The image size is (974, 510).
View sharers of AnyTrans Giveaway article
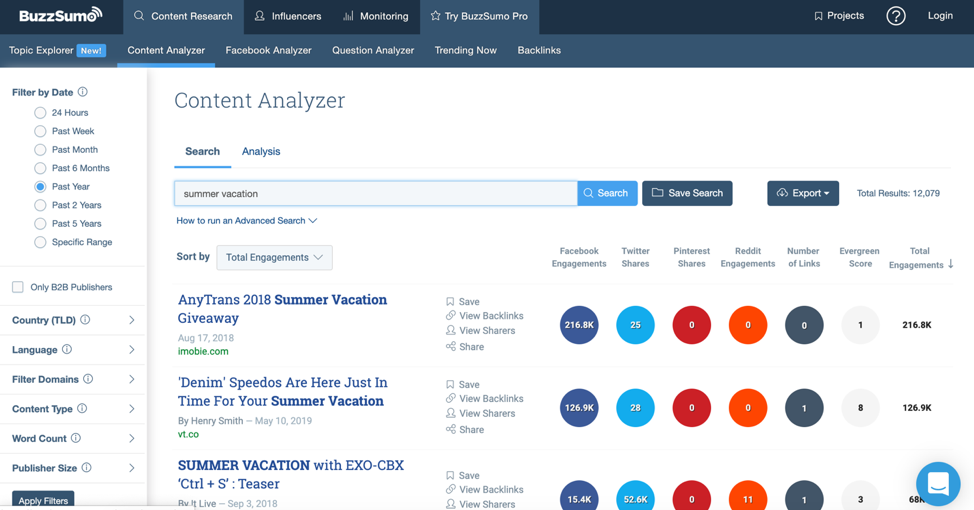click(x=480, y=330)
